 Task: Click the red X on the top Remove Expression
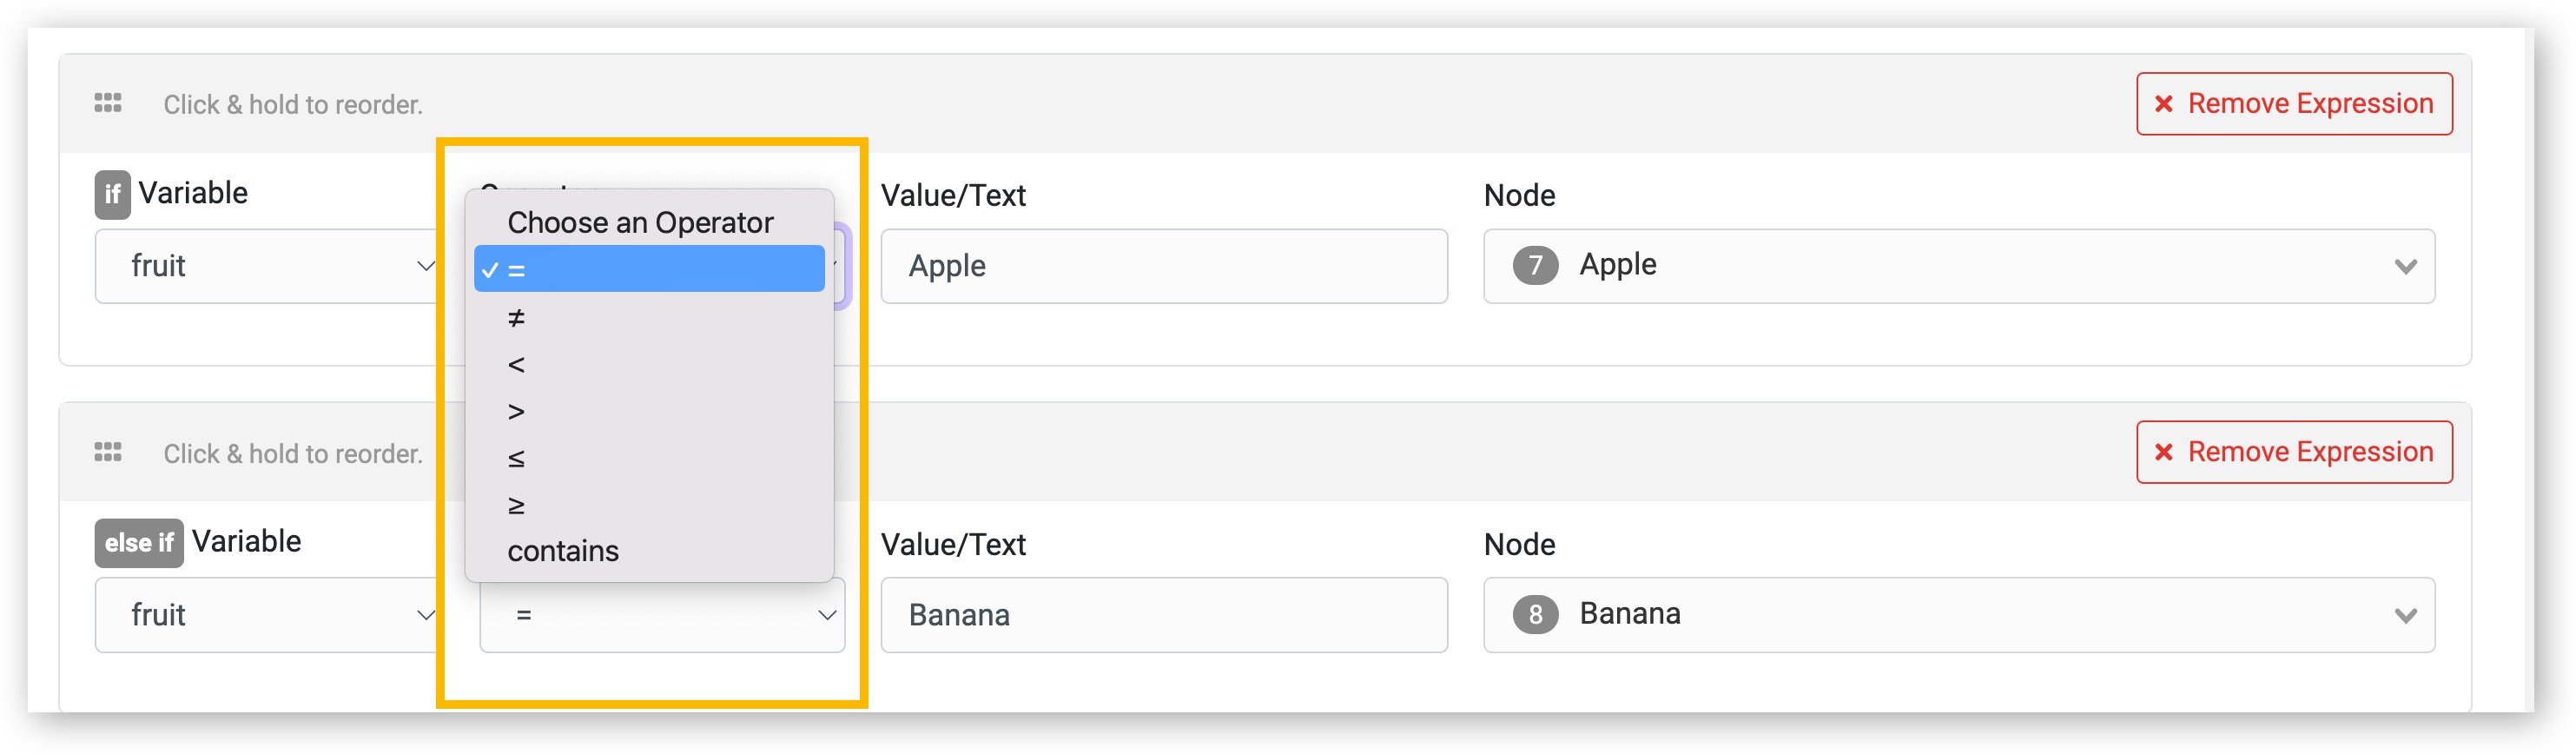click(x=2163, y=103)
